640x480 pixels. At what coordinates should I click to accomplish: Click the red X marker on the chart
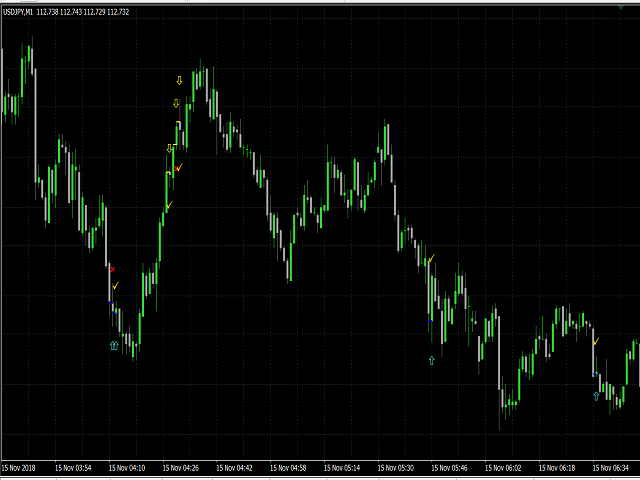click(113, 269)
